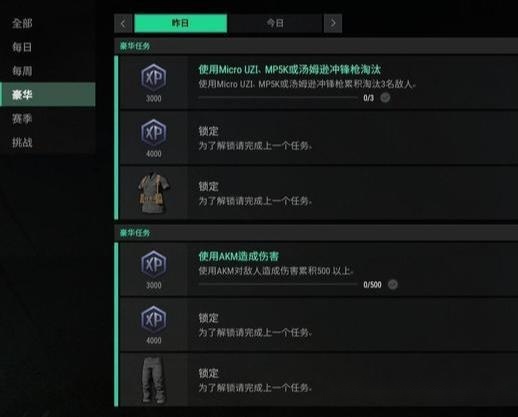The height and width of the screenshot is (417, 518).
Task: Open the 使用AKM造成伤害 mission title
Action: pos(238,256)
